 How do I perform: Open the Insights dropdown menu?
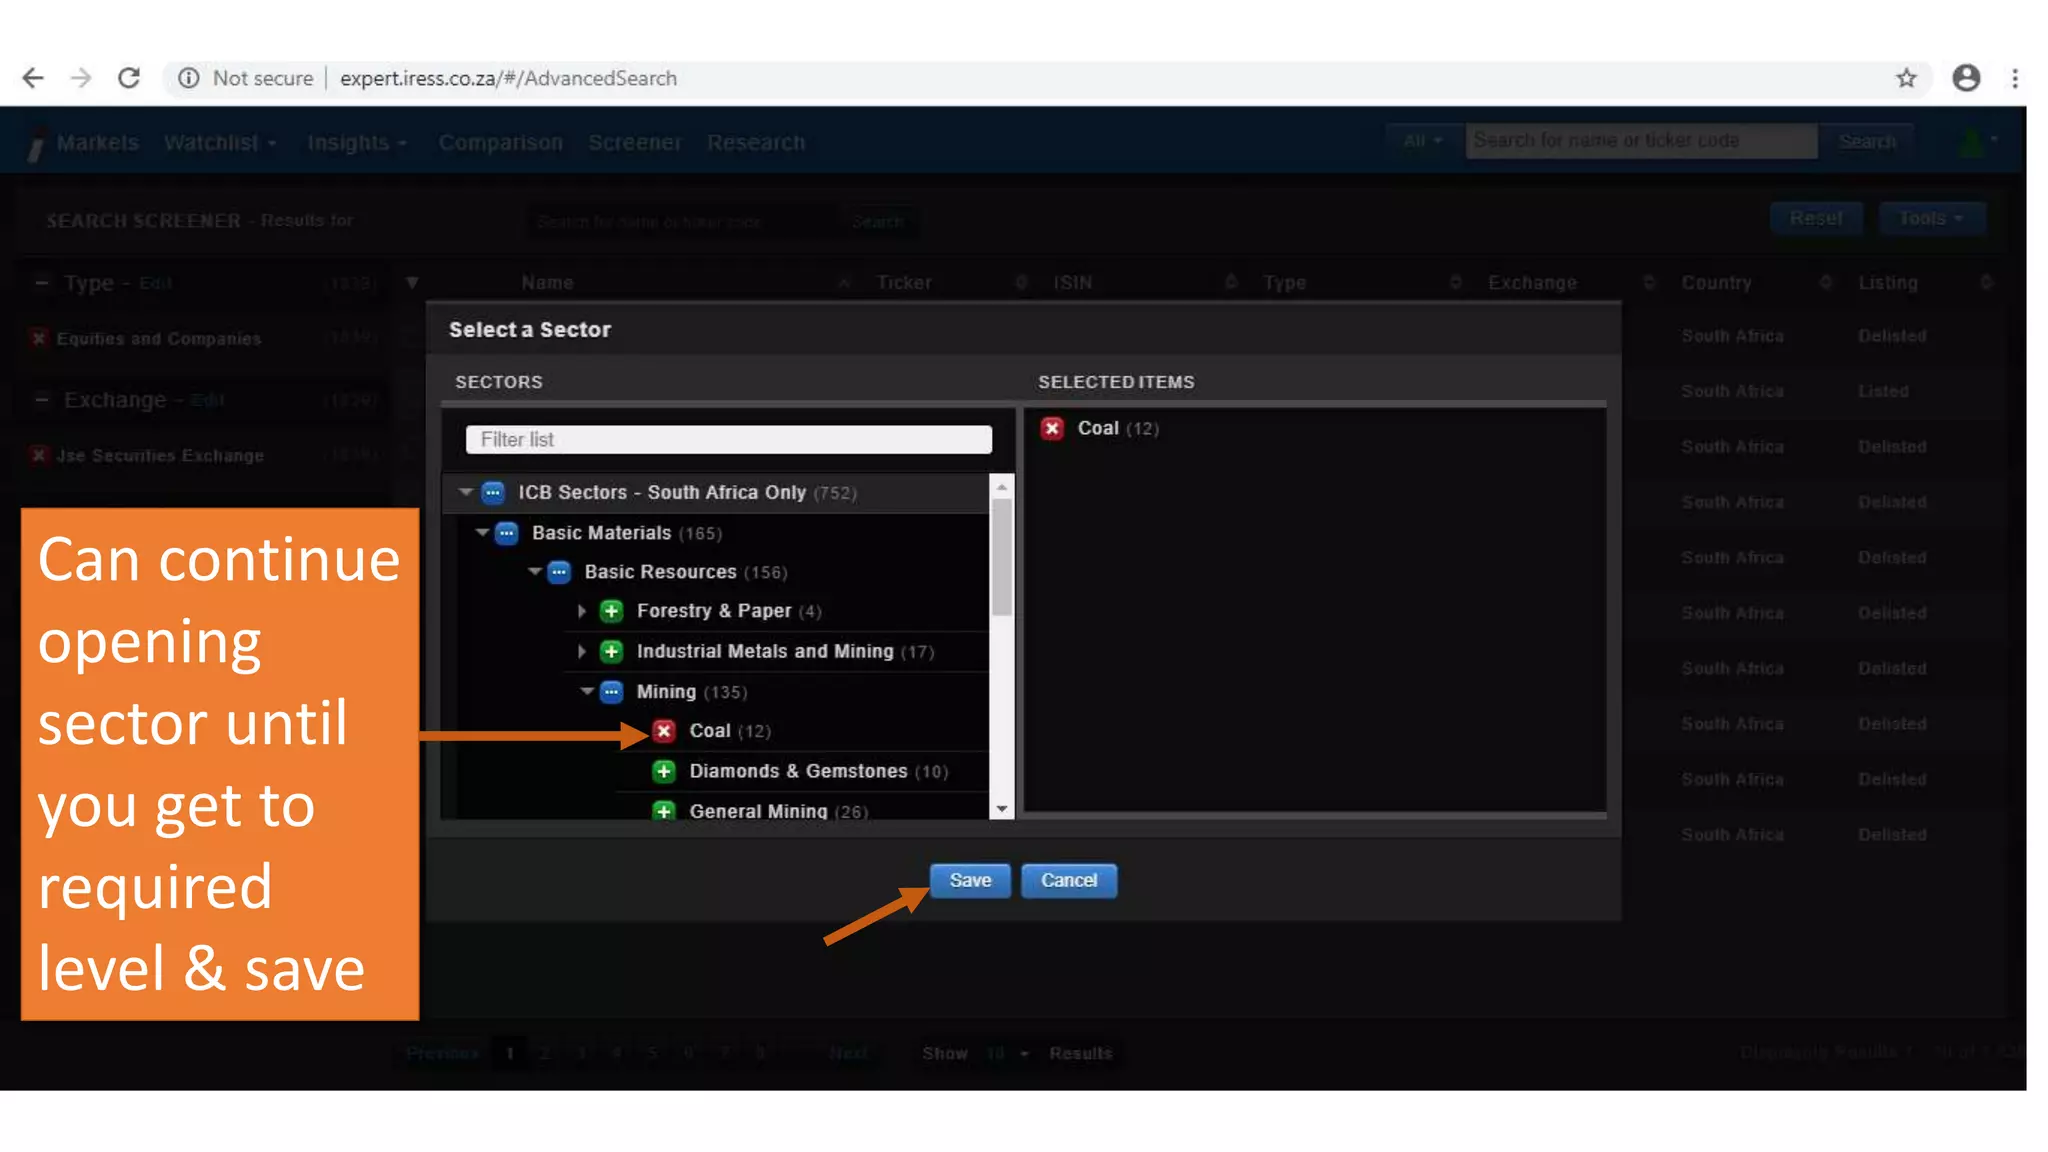point(357,142)
